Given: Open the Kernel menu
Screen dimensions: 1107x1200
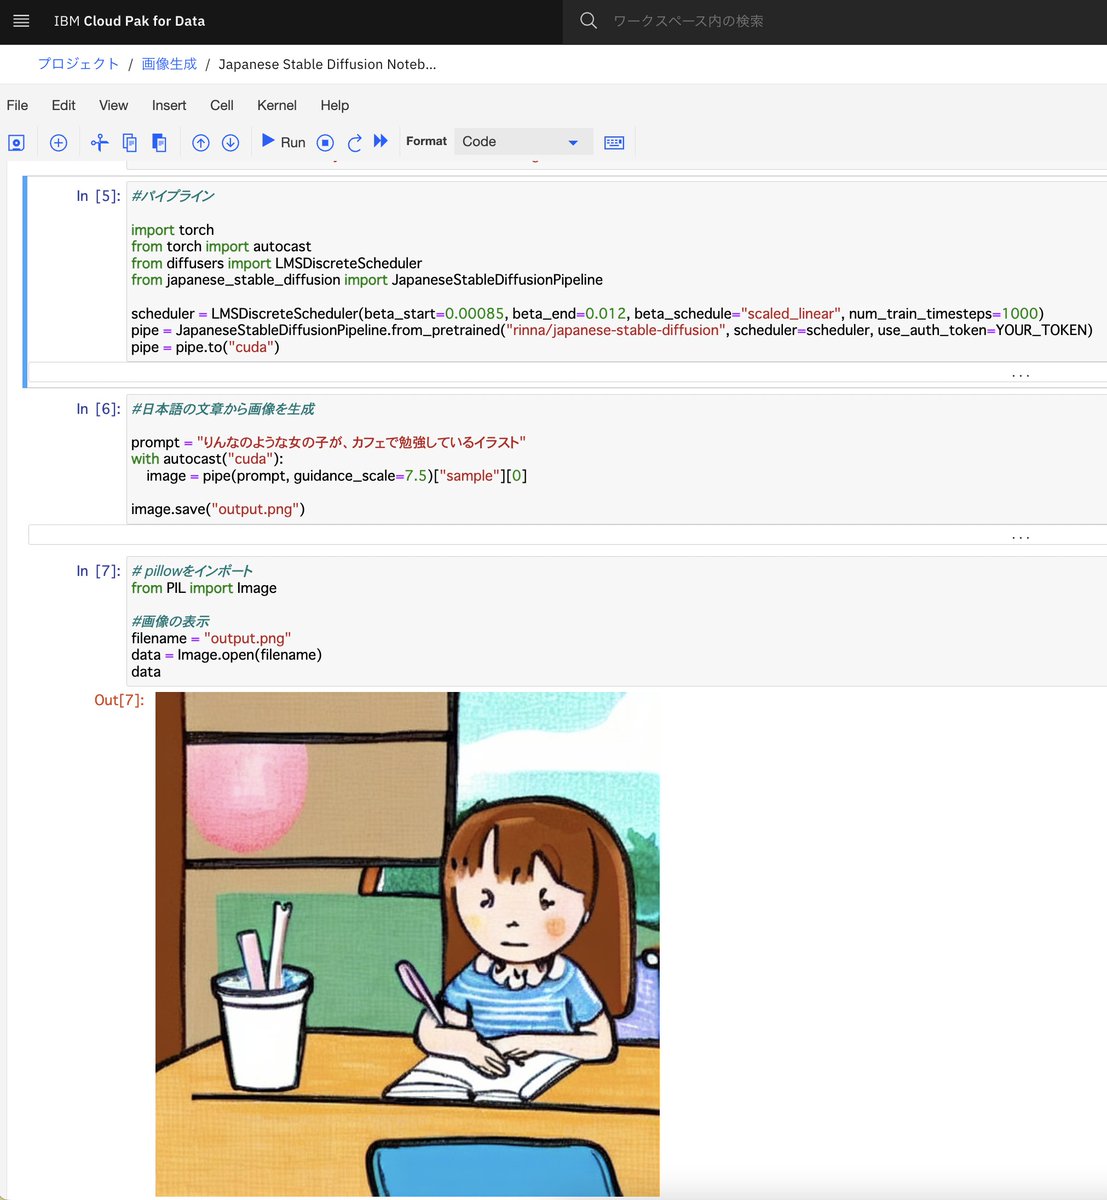Looking at the screenshot, I should [277, 105].
